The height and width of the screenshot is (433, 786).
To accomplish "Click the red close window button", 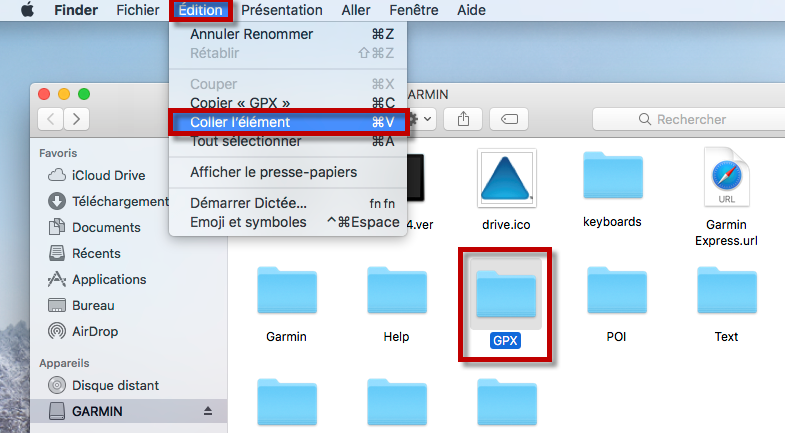I will (44, 94).
